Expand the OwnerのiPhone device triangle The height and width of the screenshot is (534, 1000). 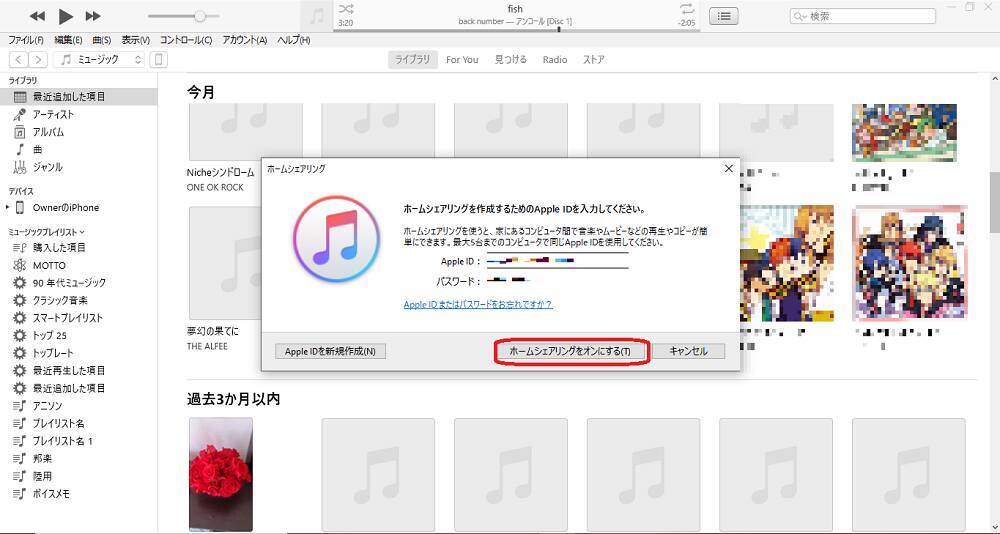click(7, 207)
